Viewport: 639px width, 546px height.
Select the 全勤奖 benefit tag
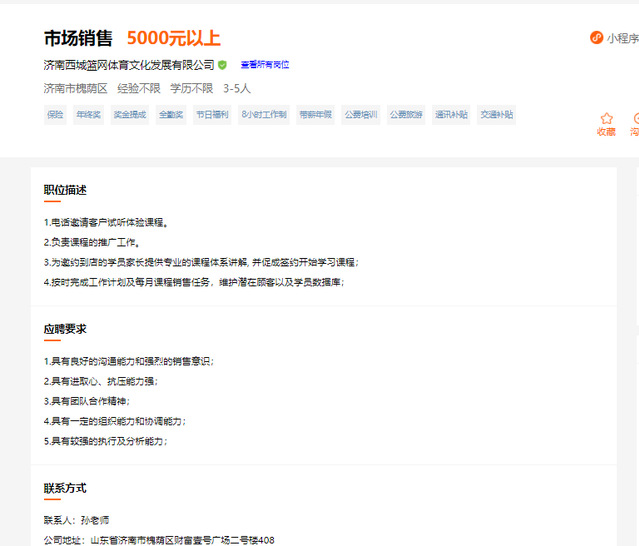tap(170, 115)
